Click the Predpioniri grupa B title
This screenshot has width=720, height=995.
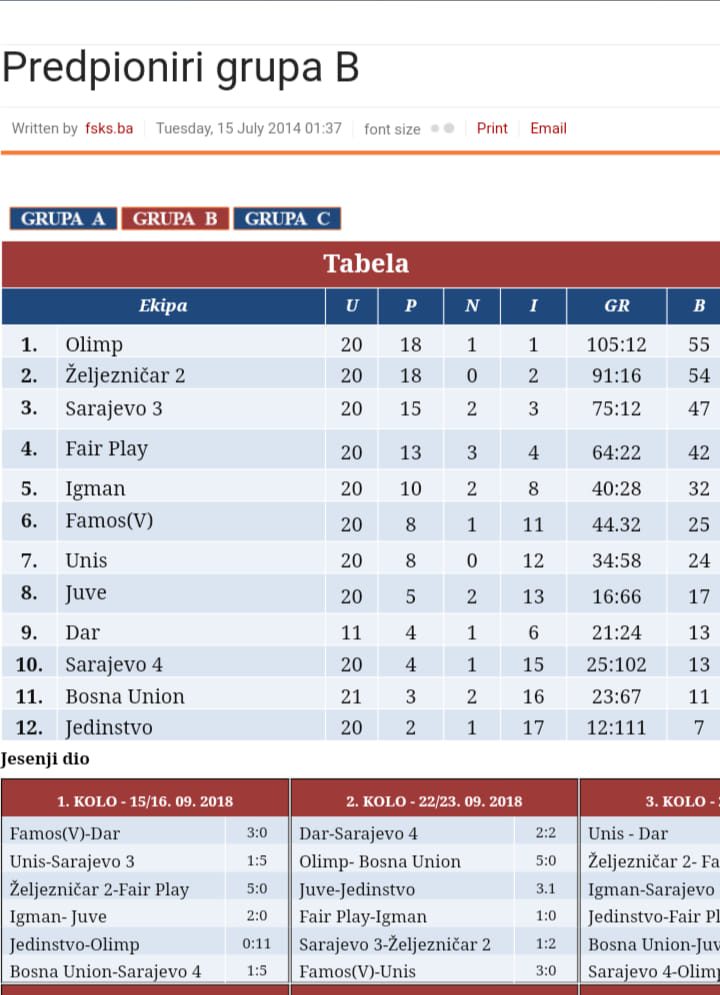[181, 67]
